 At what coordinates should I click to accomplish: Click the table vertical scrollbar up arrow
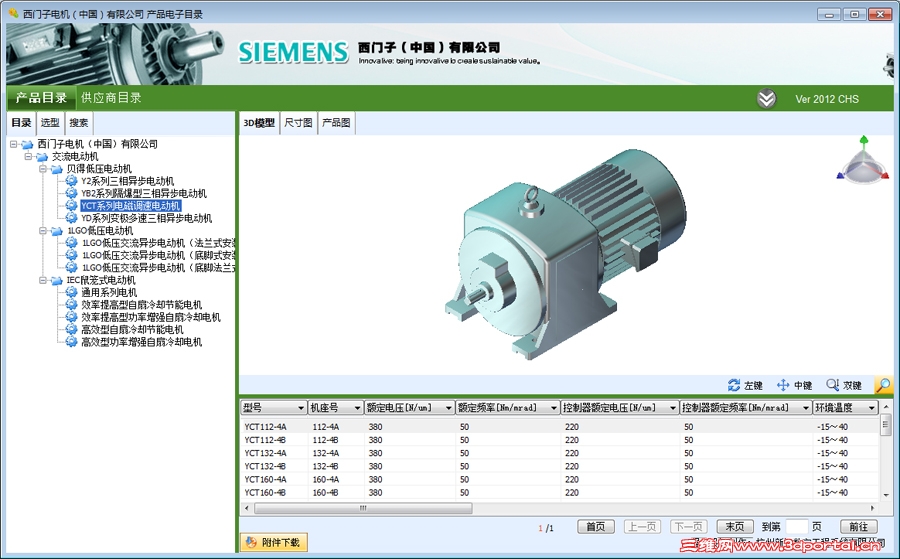click(886, 407)
